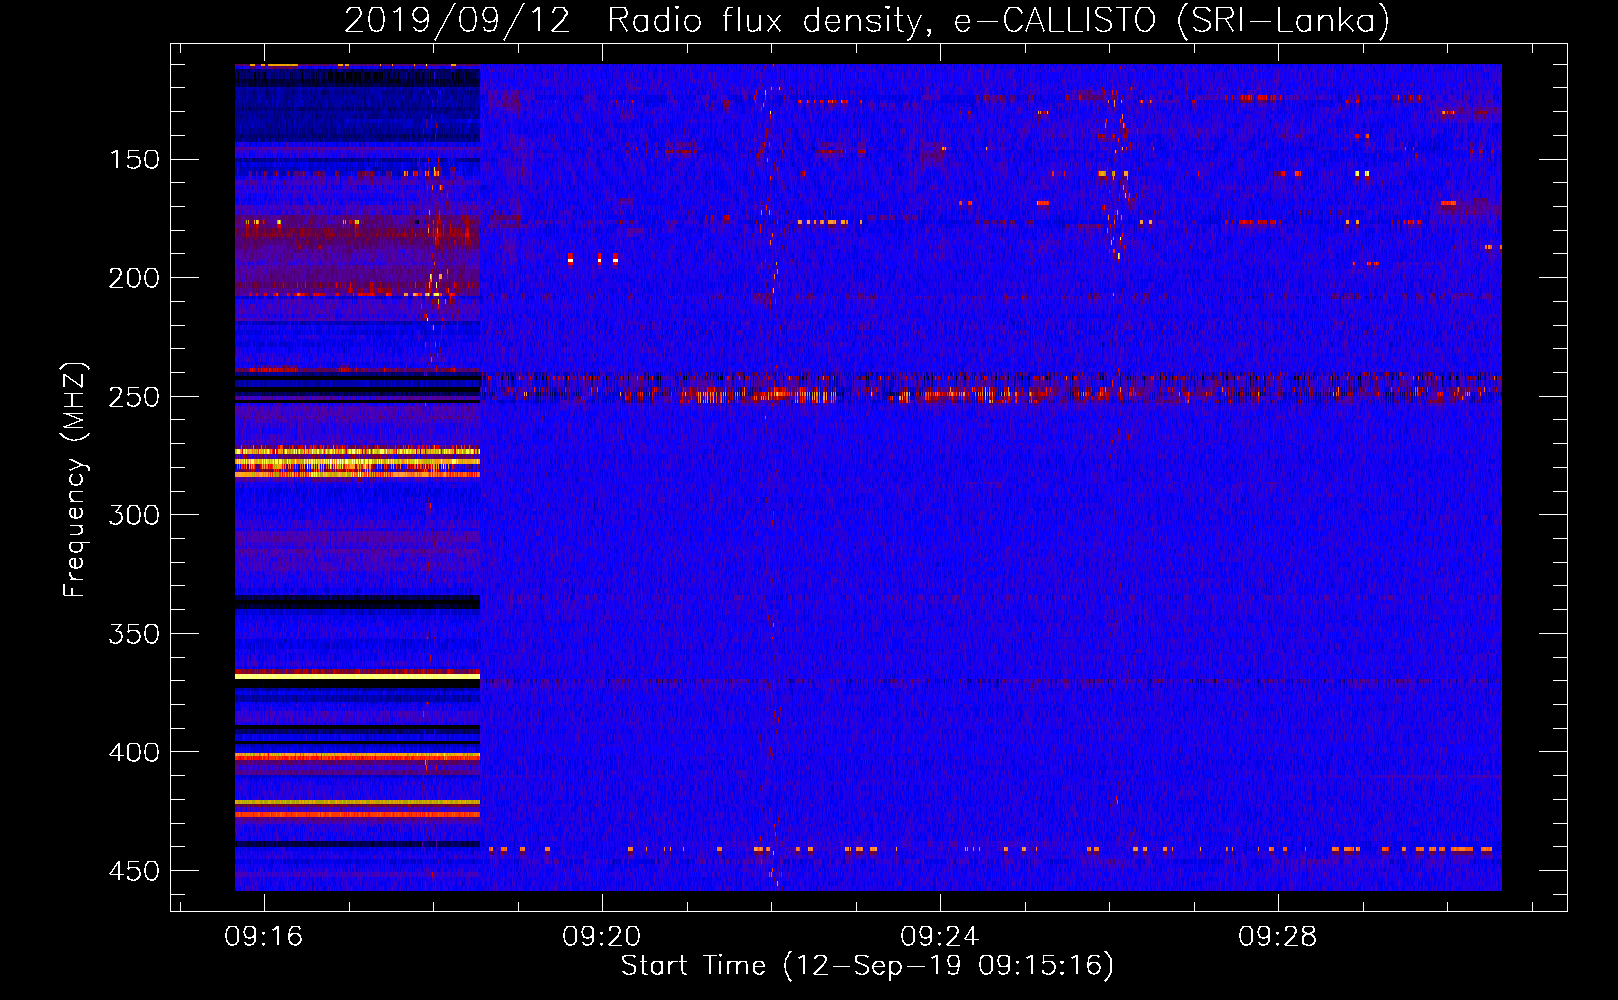Click the date "2019/09/12" in the title
1618x1000 pixels.
pyautogui.click(x=457, y=20)
